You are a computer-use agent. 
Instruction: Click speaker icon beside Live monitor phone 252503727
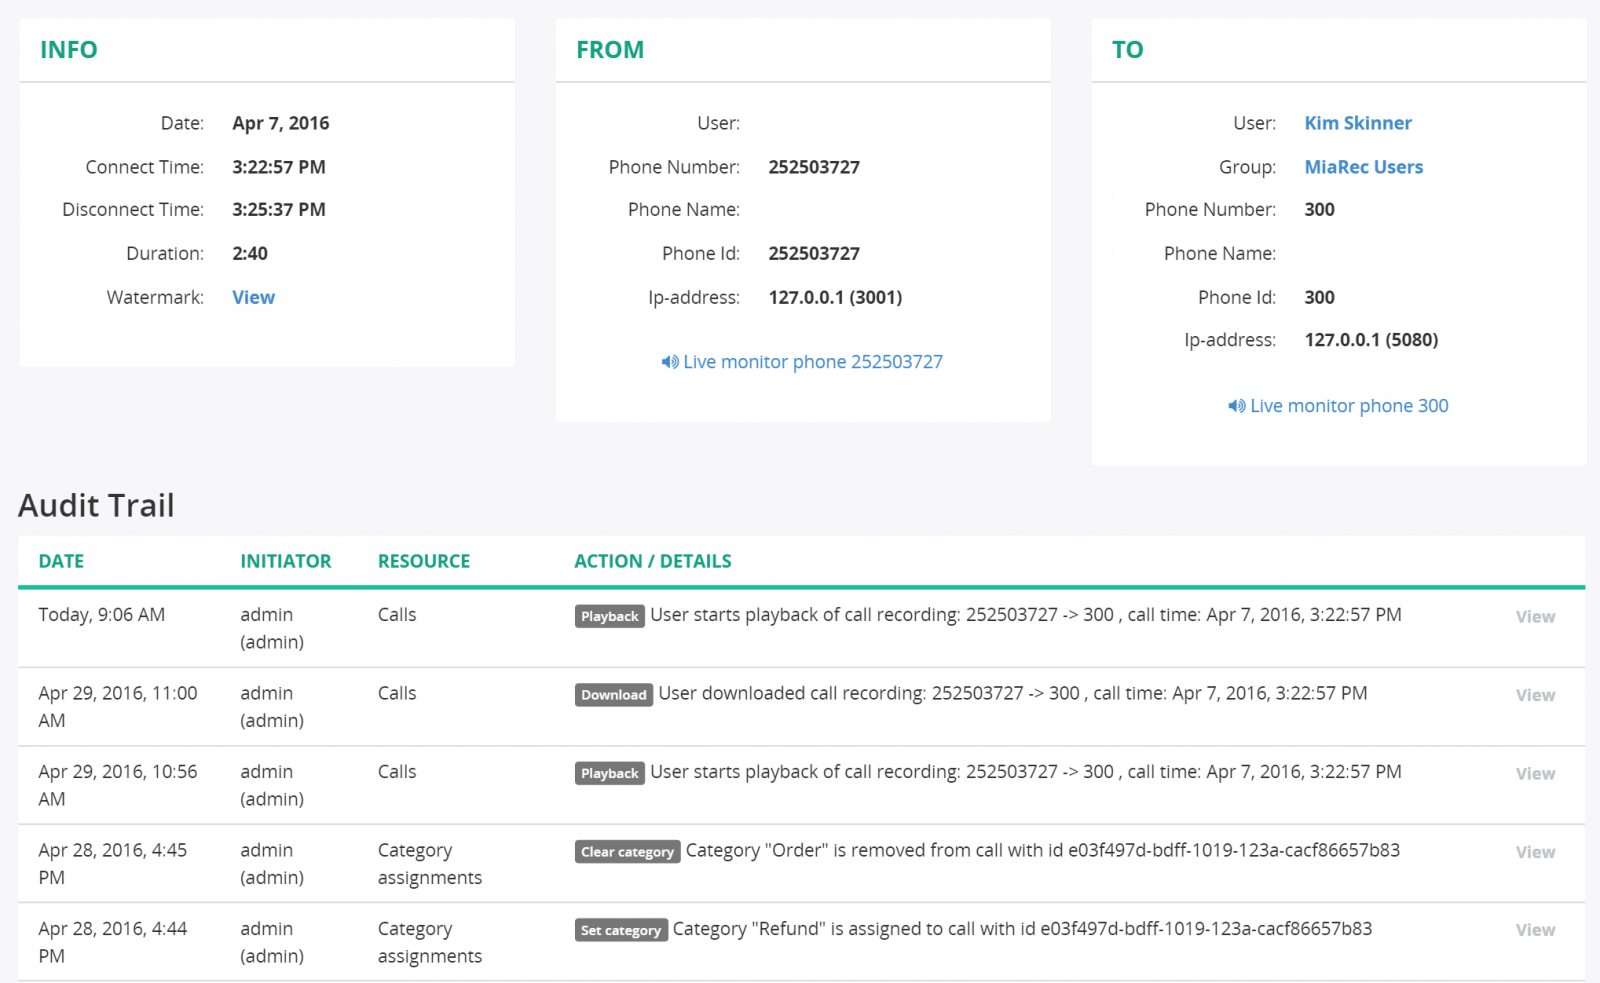click(669, 362)
